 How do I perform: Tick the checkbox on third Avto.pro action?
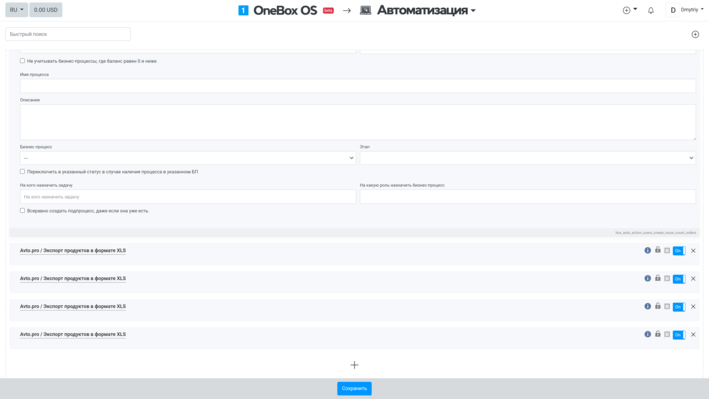[667, 307]
